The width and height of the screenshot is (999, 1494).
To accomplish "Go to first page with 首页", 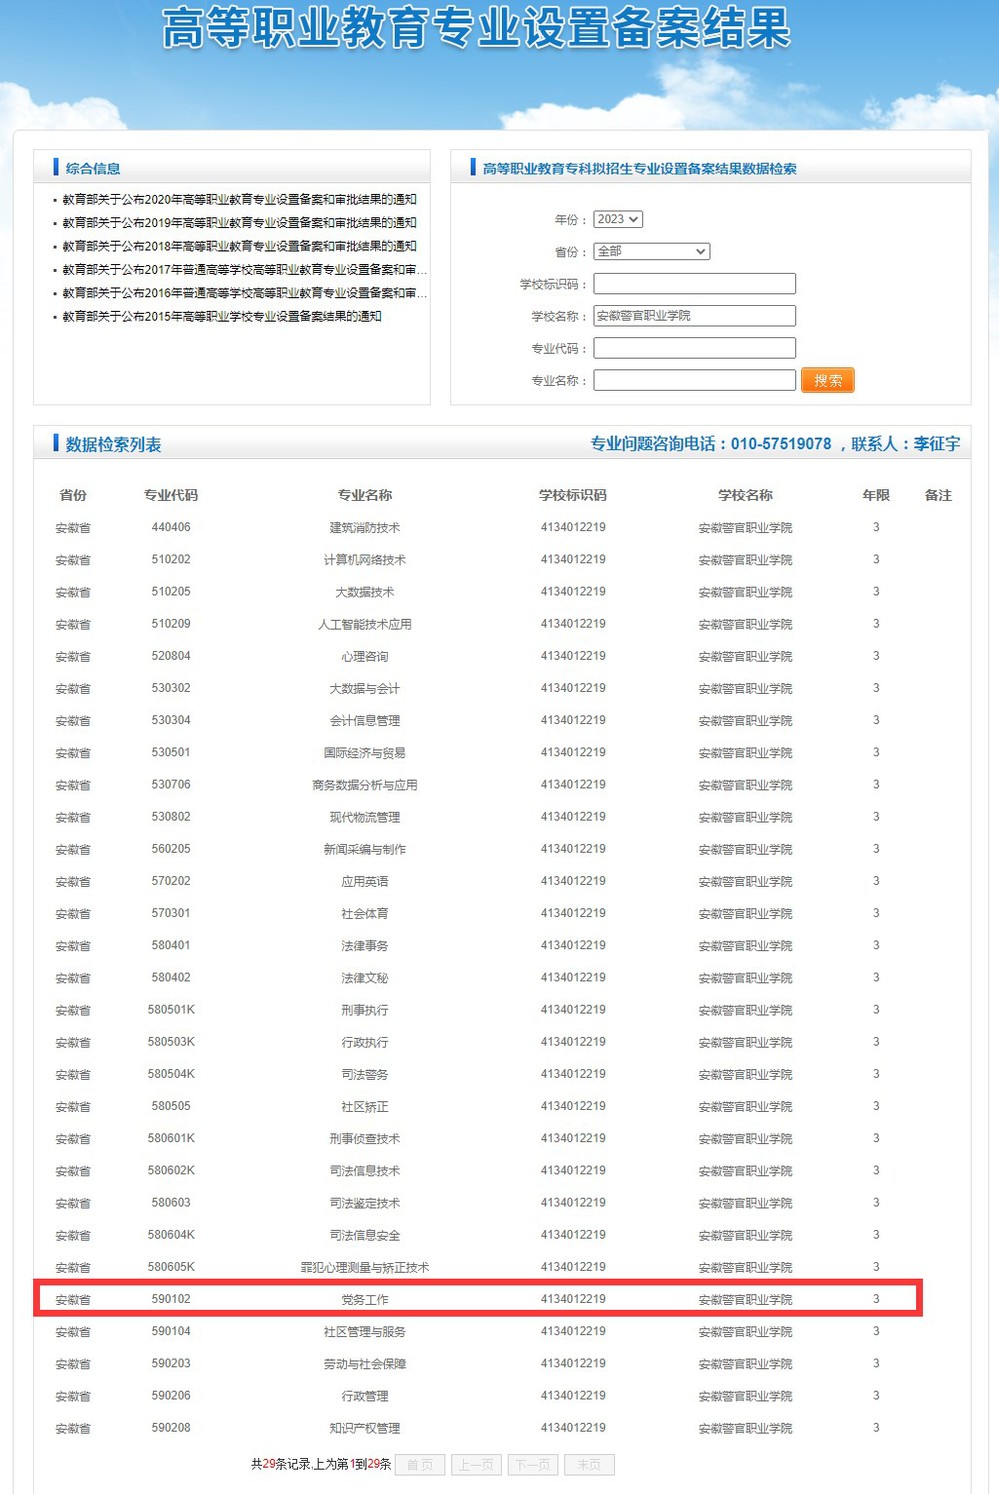I will [x=420, y=1465].
